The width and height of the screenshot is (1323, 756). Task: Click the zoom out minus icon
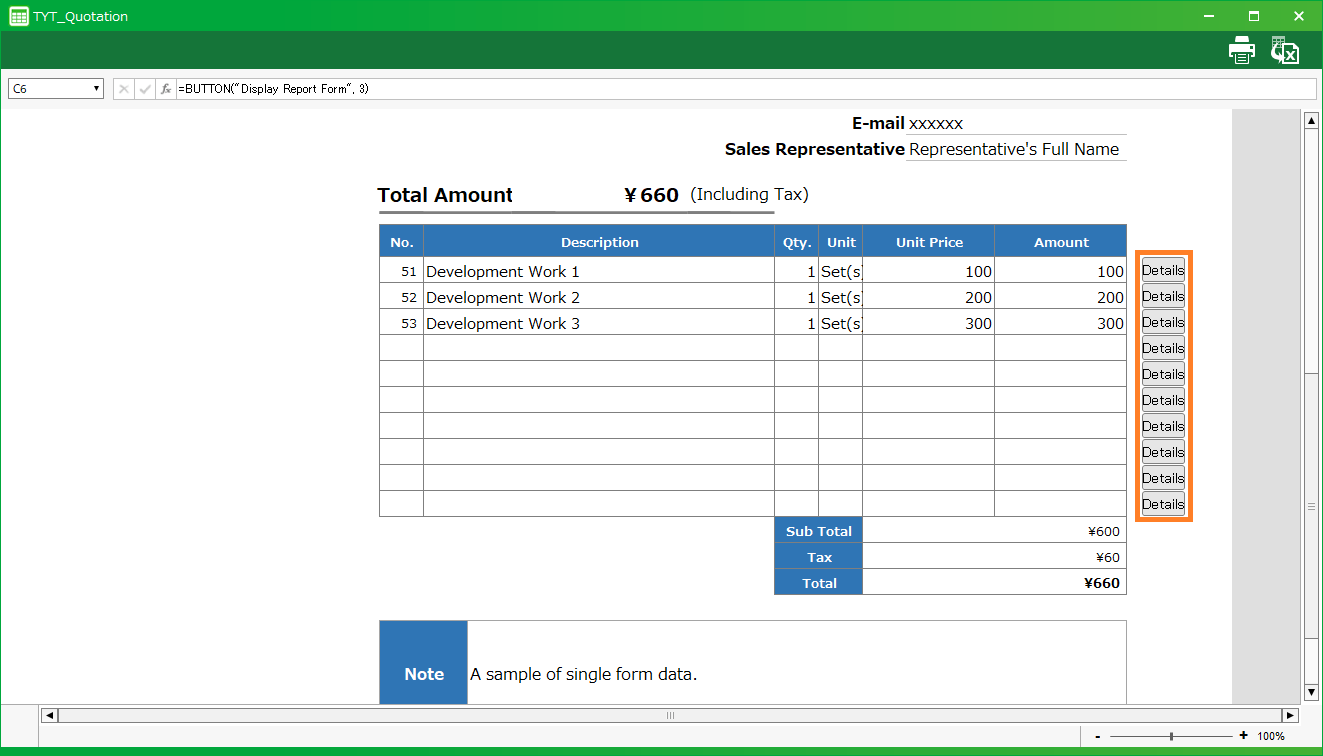pyautogui.click(x=1098, y=736)
